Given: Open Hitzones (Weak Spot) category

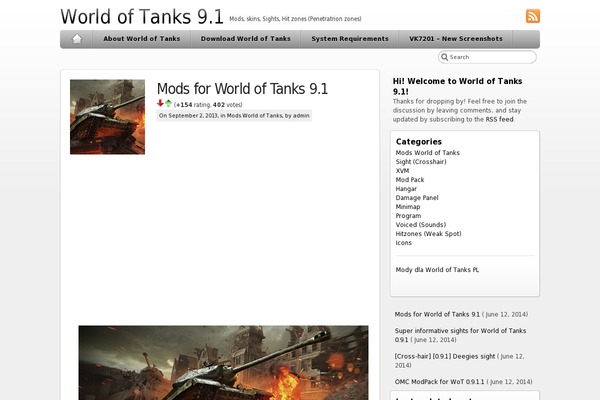Looking at the screenshot, I should click(429, 234).
